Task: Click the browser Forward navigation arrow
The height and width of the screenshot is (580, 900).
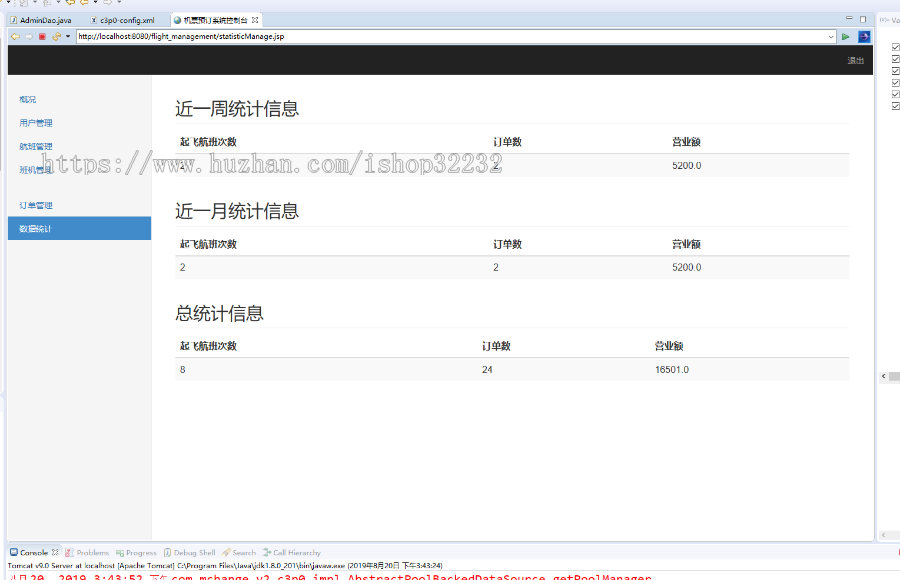Action: [x=27, y=36]
